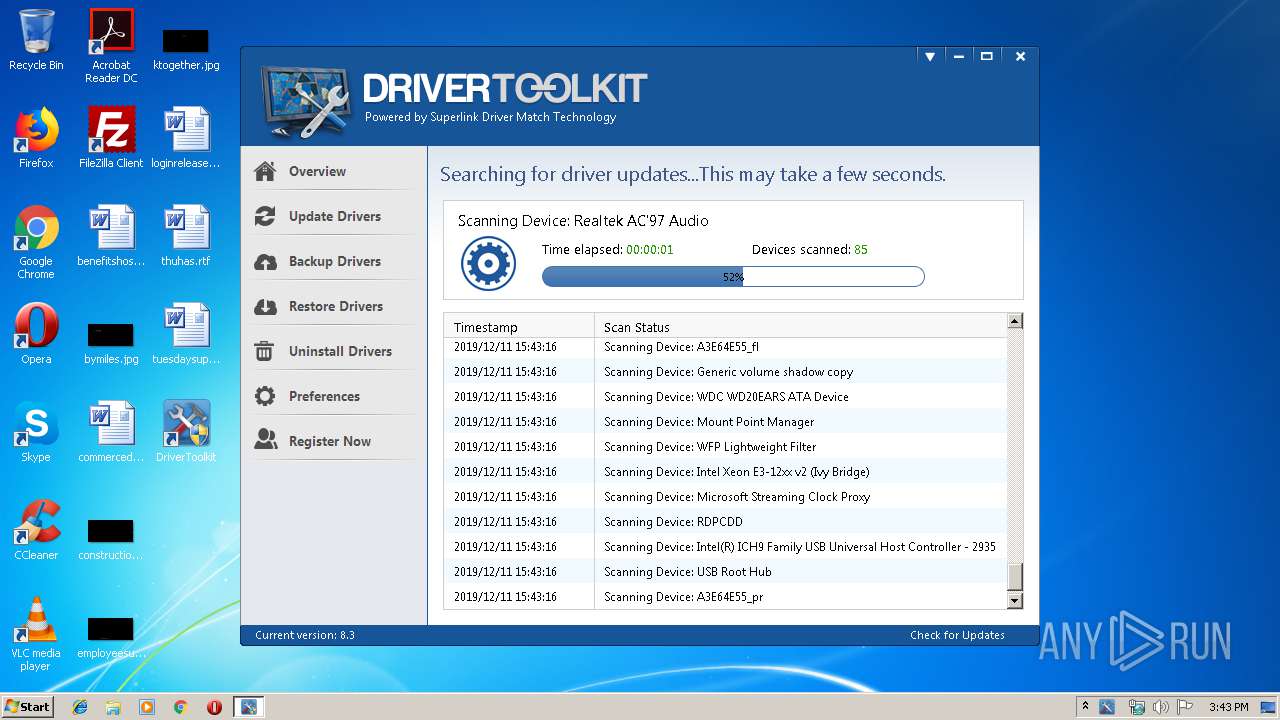Screen dimensions: 1280x720
Task: Click the scan progress bar at 52%
Action: coord(733,277)
